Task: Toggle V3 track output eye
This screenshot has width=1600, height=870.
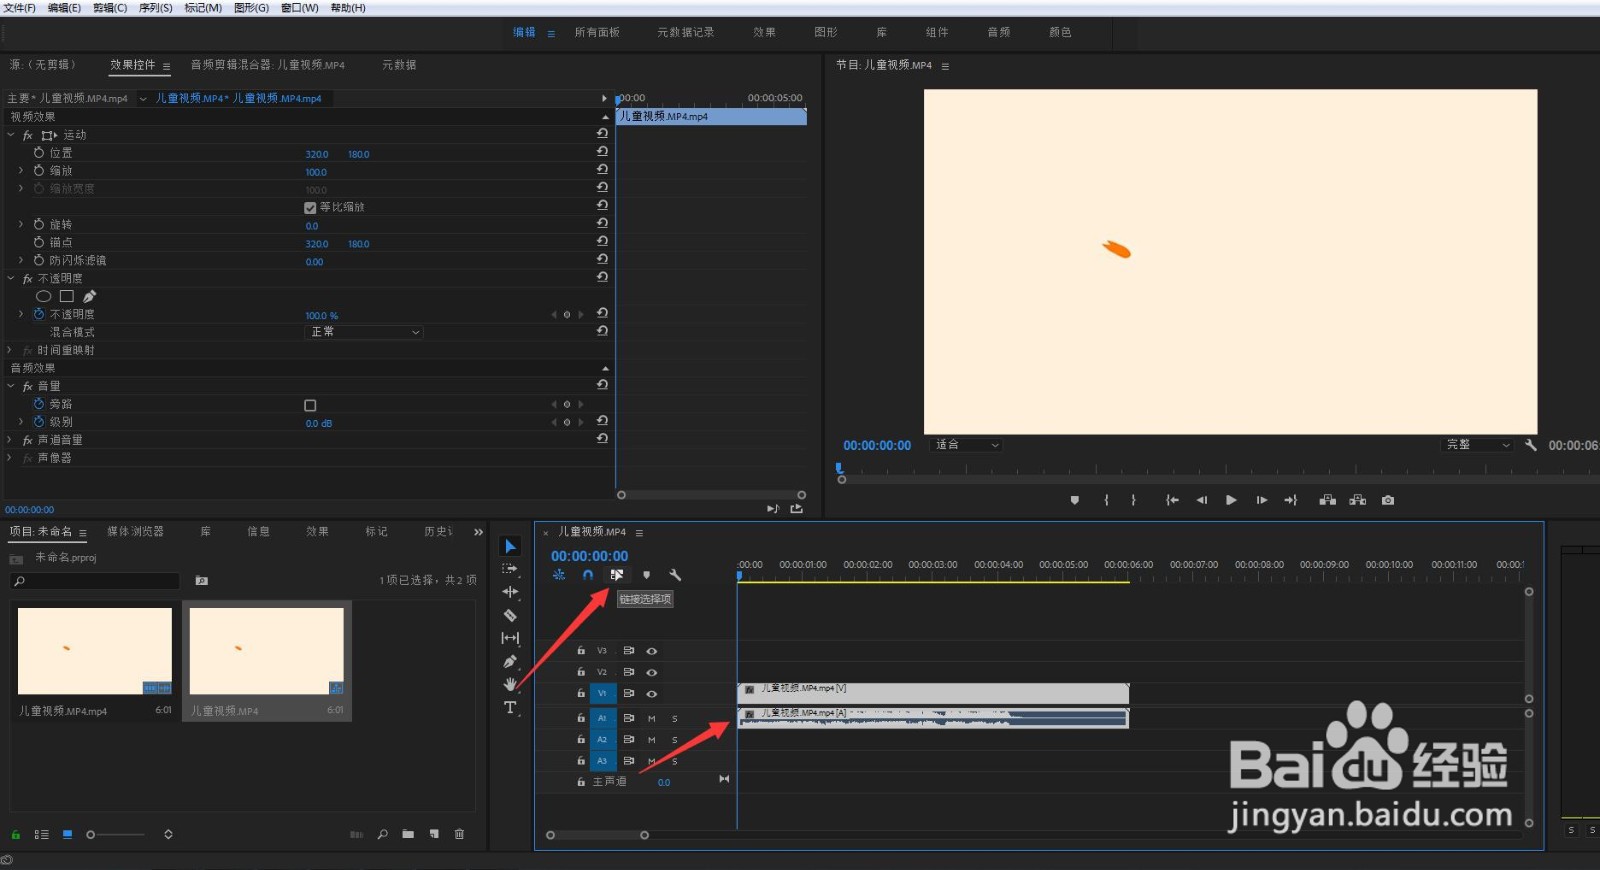Action: coord(652,651)
